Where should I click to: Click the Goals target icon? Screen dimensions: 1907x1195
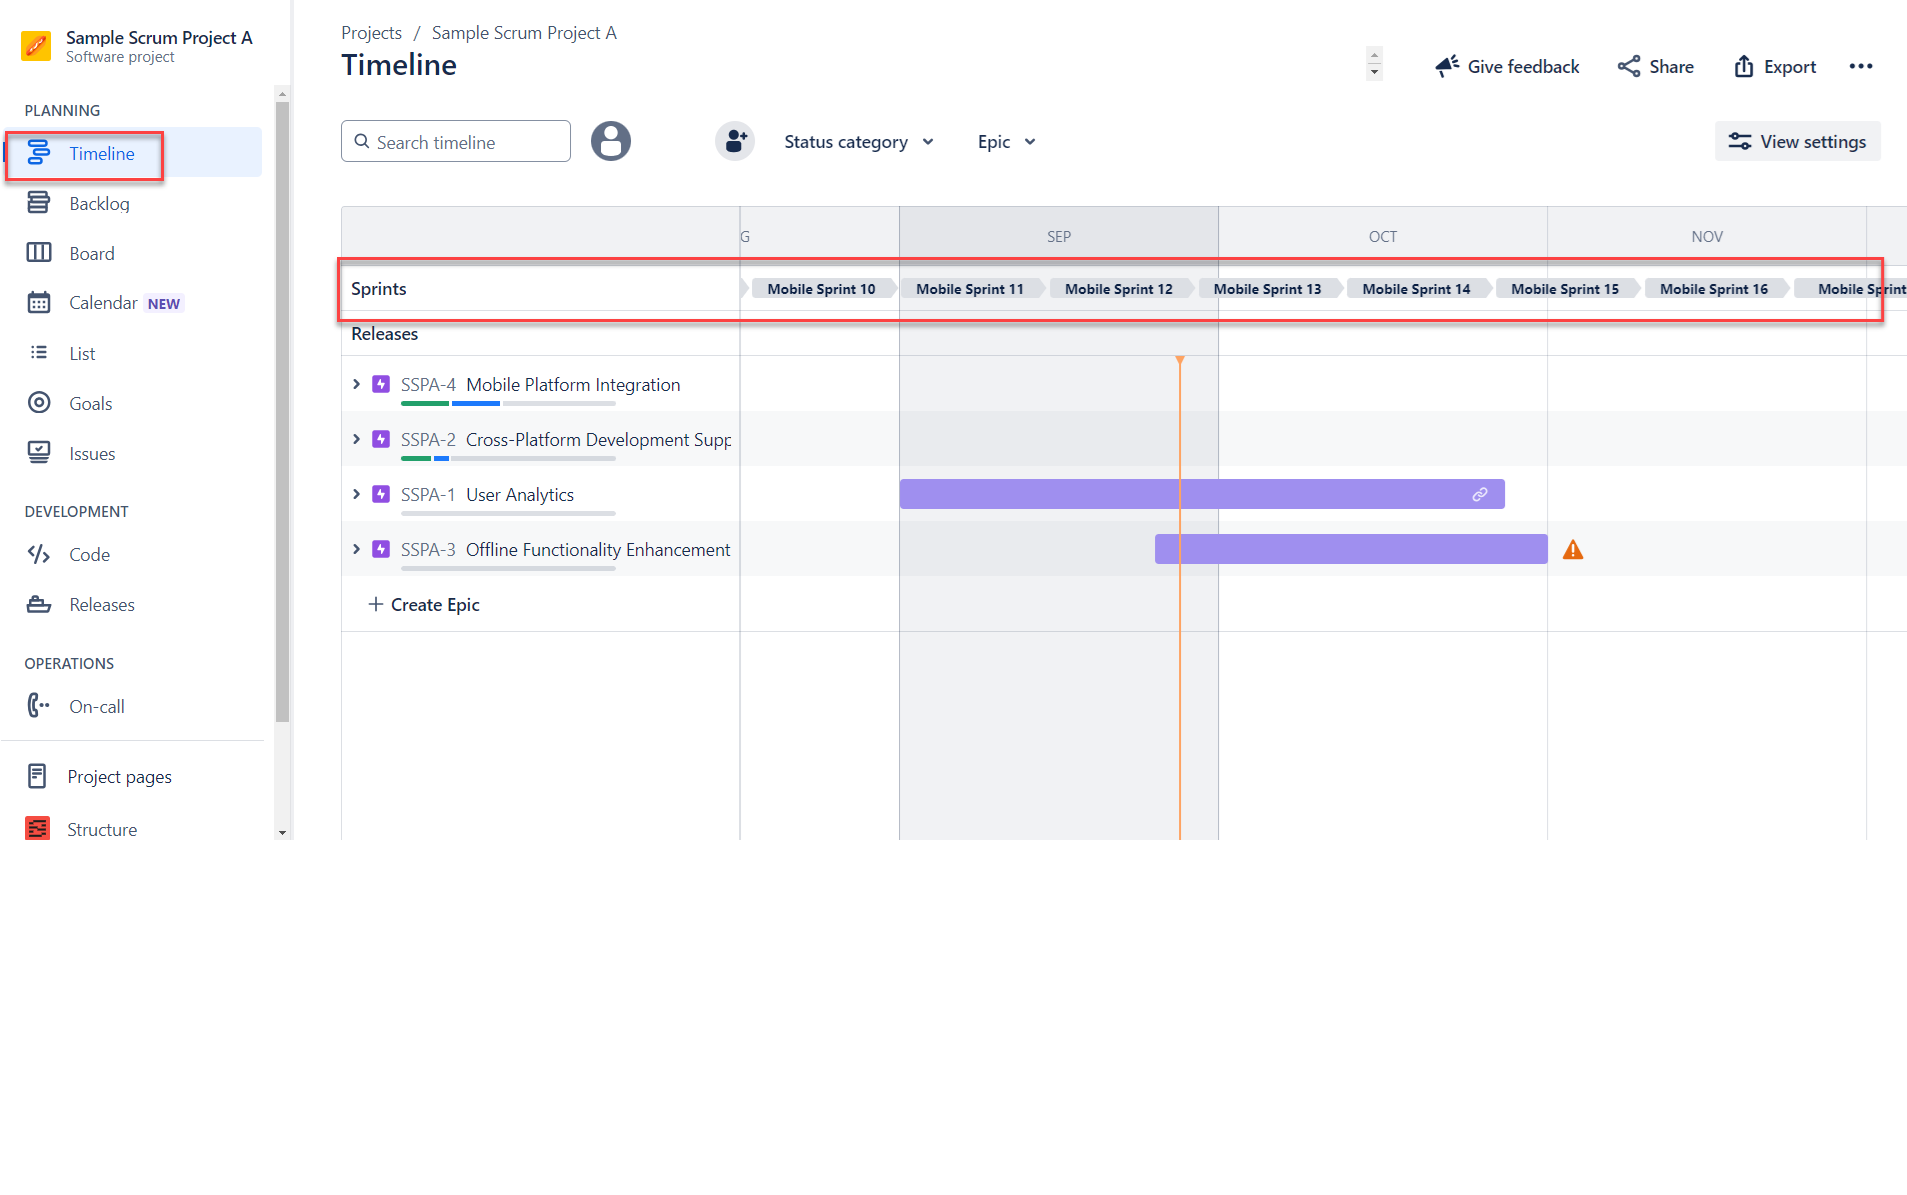pyautogui.click(x=39, y=403)
